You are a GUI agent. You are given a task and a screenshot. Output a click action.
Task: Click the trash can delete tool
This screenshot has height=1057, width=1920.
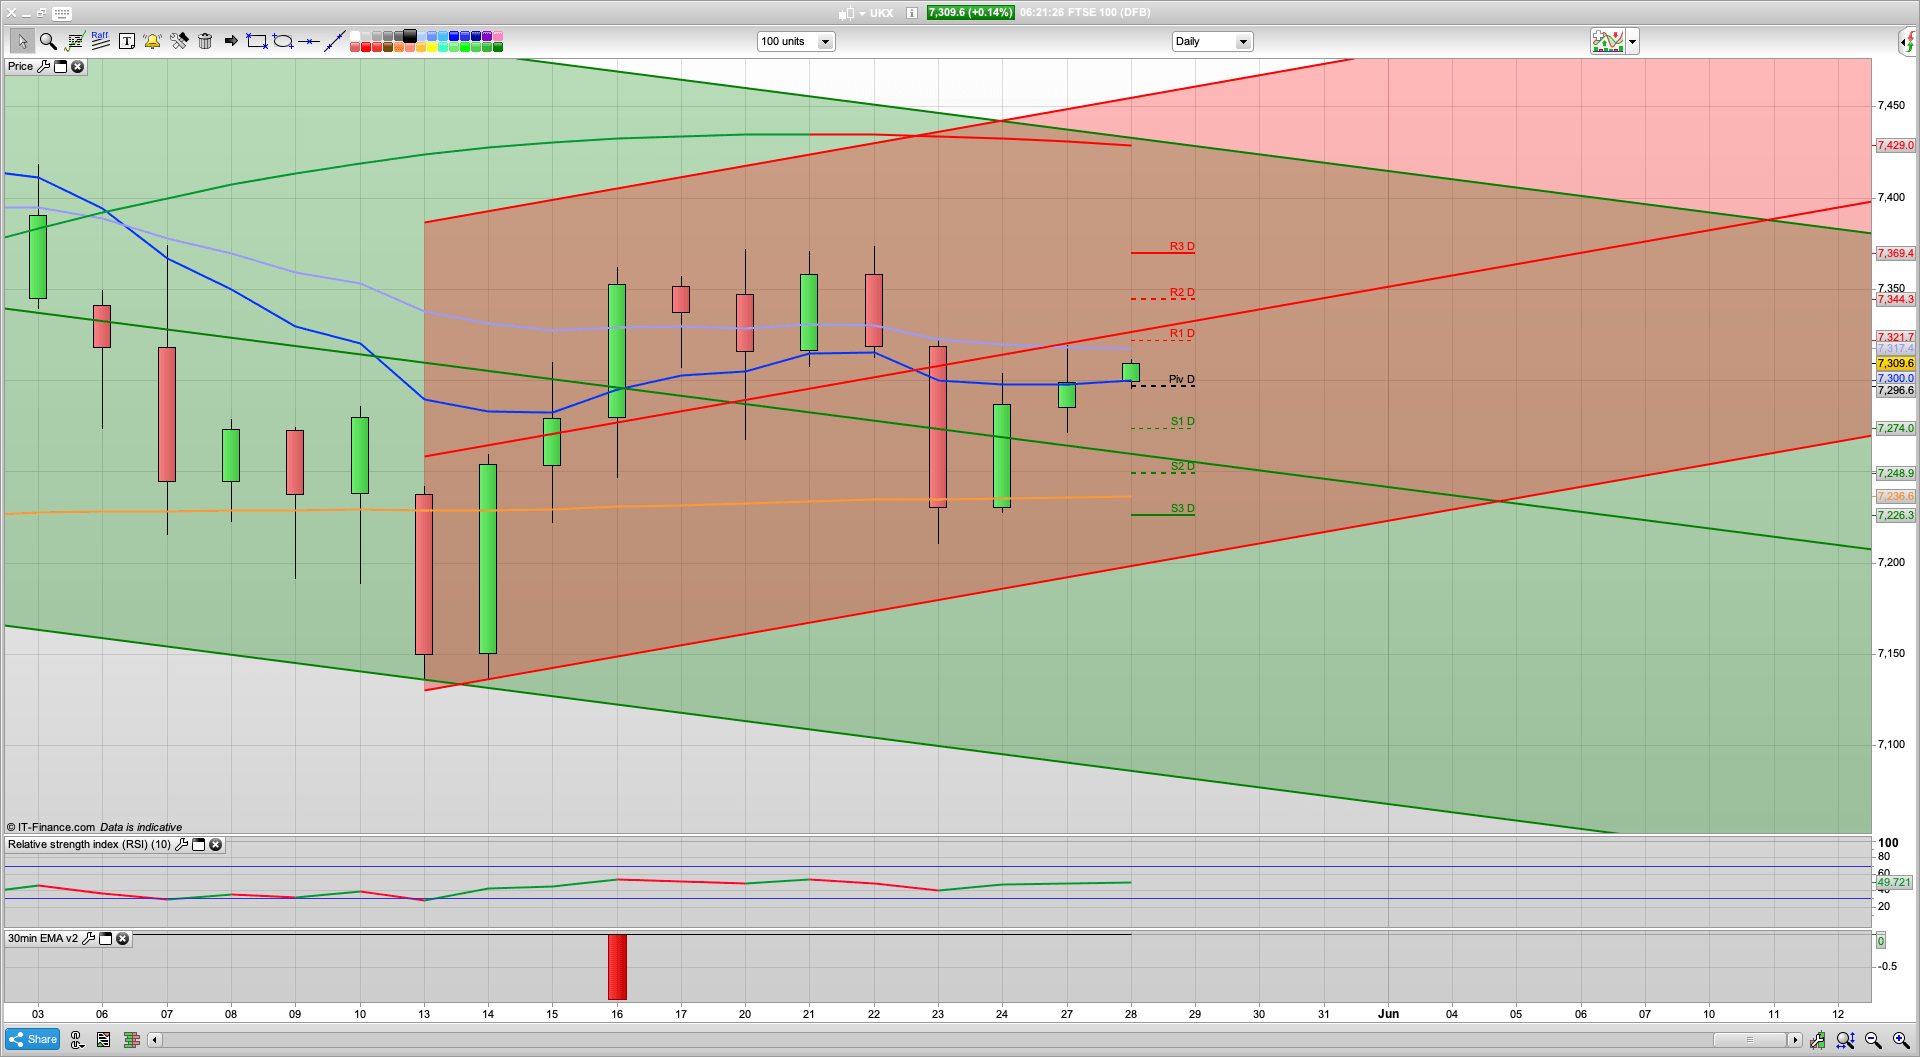pyautogui.click(x=205, y=41)
